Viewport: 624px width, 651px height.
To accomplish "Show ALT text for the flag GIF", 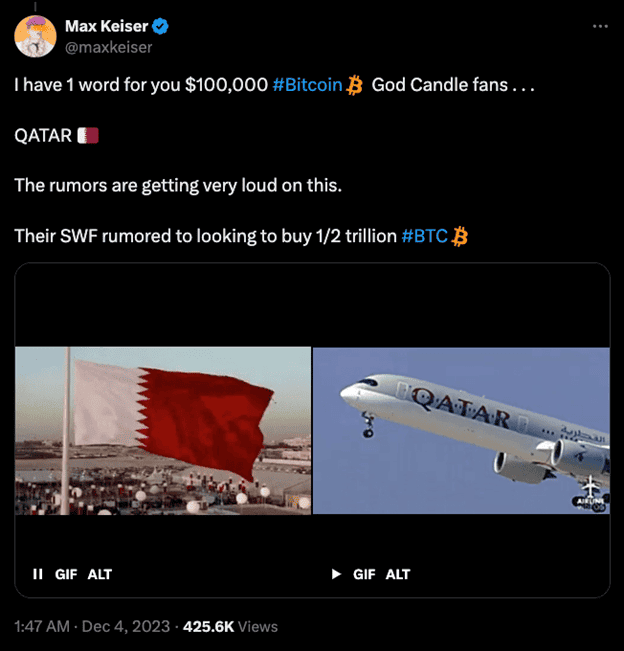I will 100,574.
